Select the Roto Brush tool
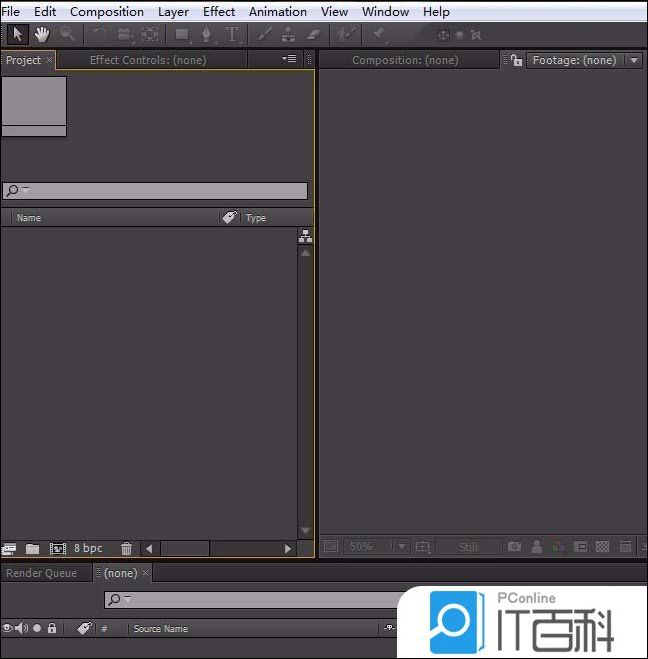Viewport: 648px width, 659px height. pyautogui.click(x=346, y=34)
